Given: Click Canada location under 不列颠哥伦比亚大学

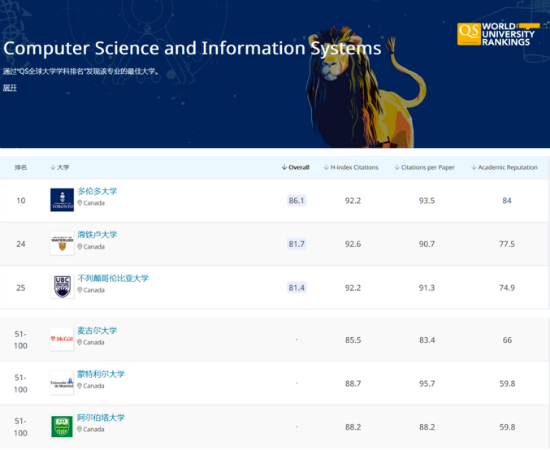Looking at the screenshot, I should (91, 290).
